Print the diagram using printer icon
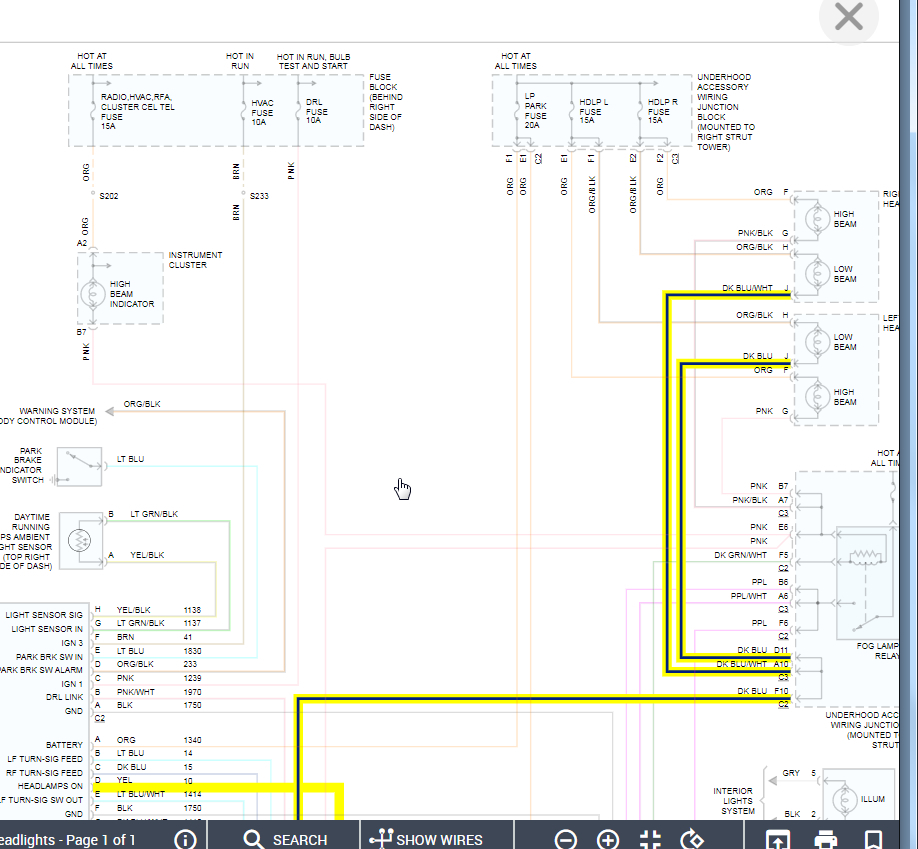Viewport: 918px width, 849px height. tap(825, 839)
